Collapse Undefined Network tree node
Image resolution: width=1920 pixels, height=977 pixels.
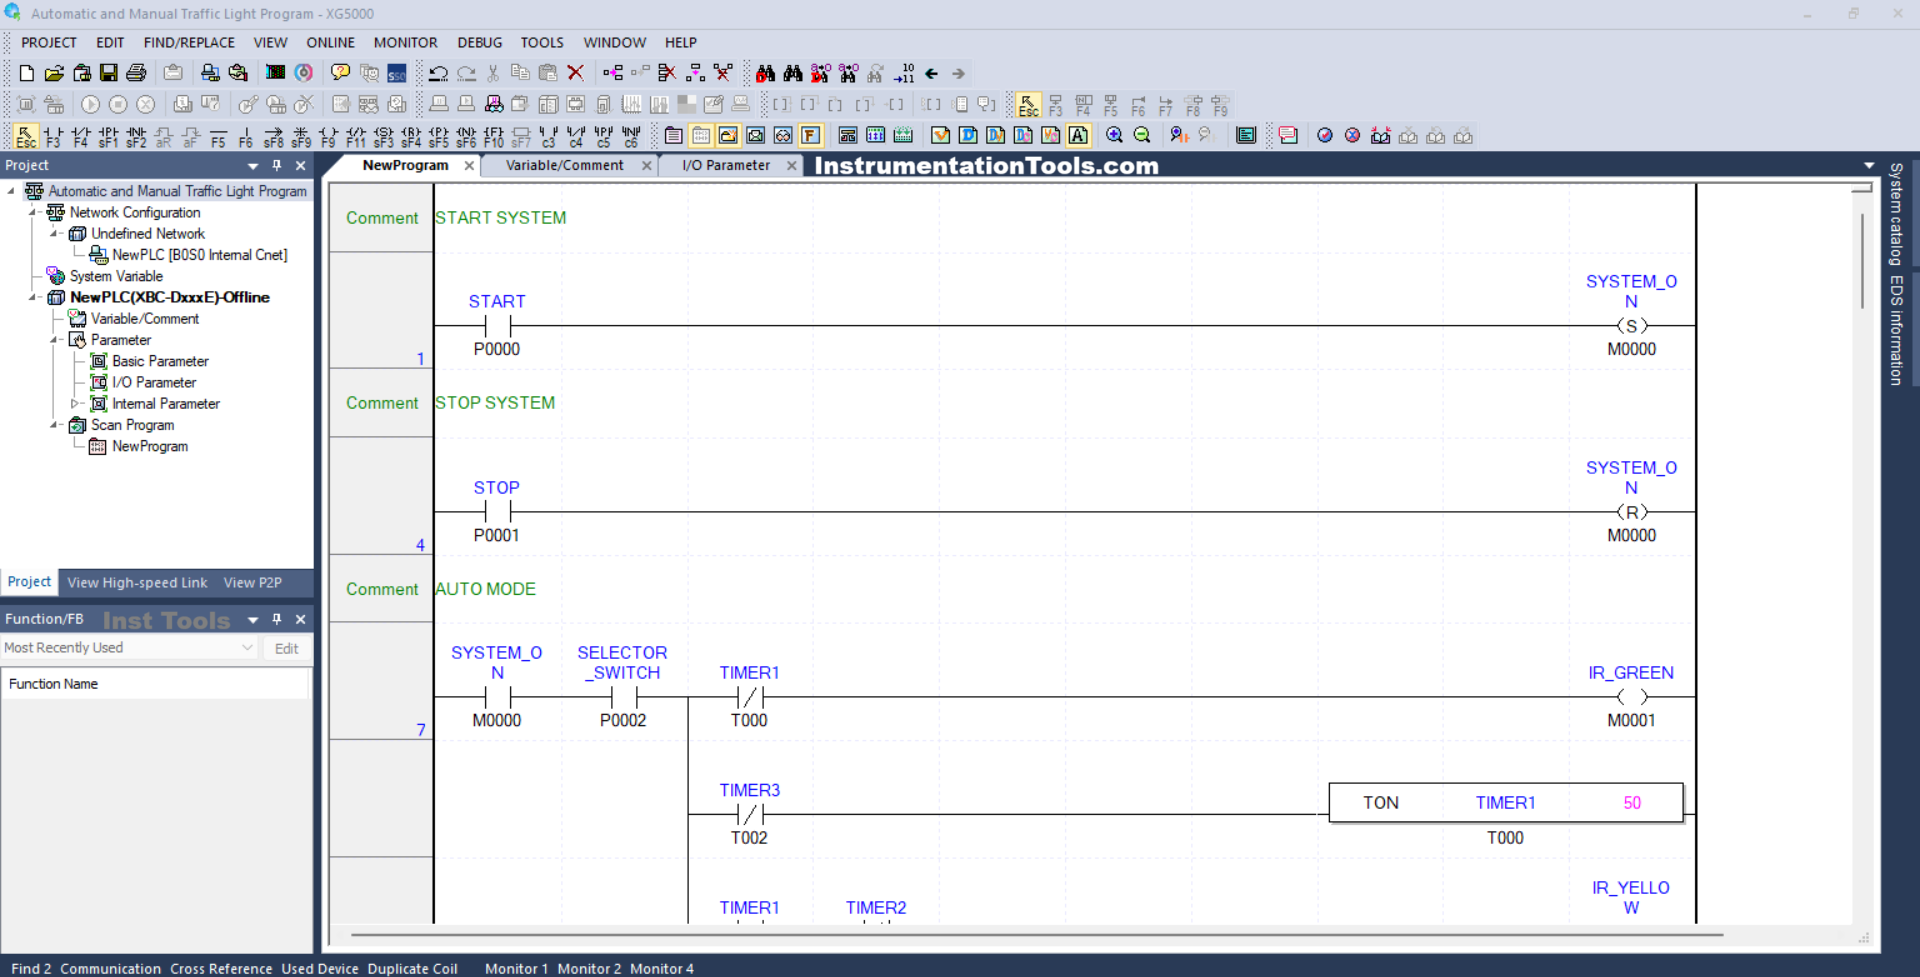pos(54,233)
